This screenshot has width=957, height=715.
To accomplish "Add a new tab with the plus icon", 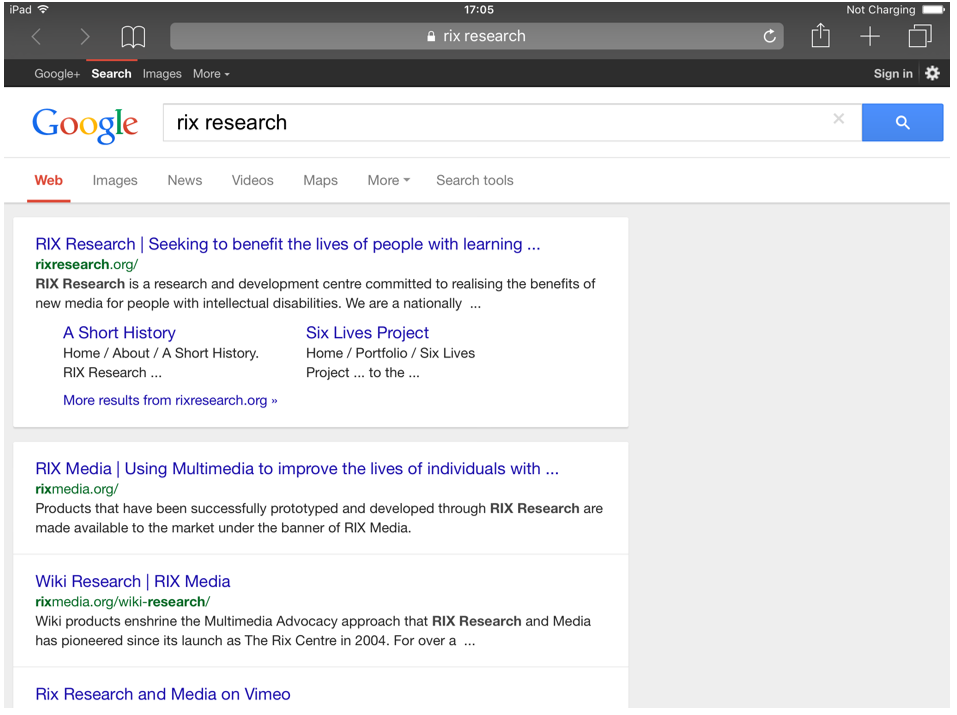I will tap(870, 37).
